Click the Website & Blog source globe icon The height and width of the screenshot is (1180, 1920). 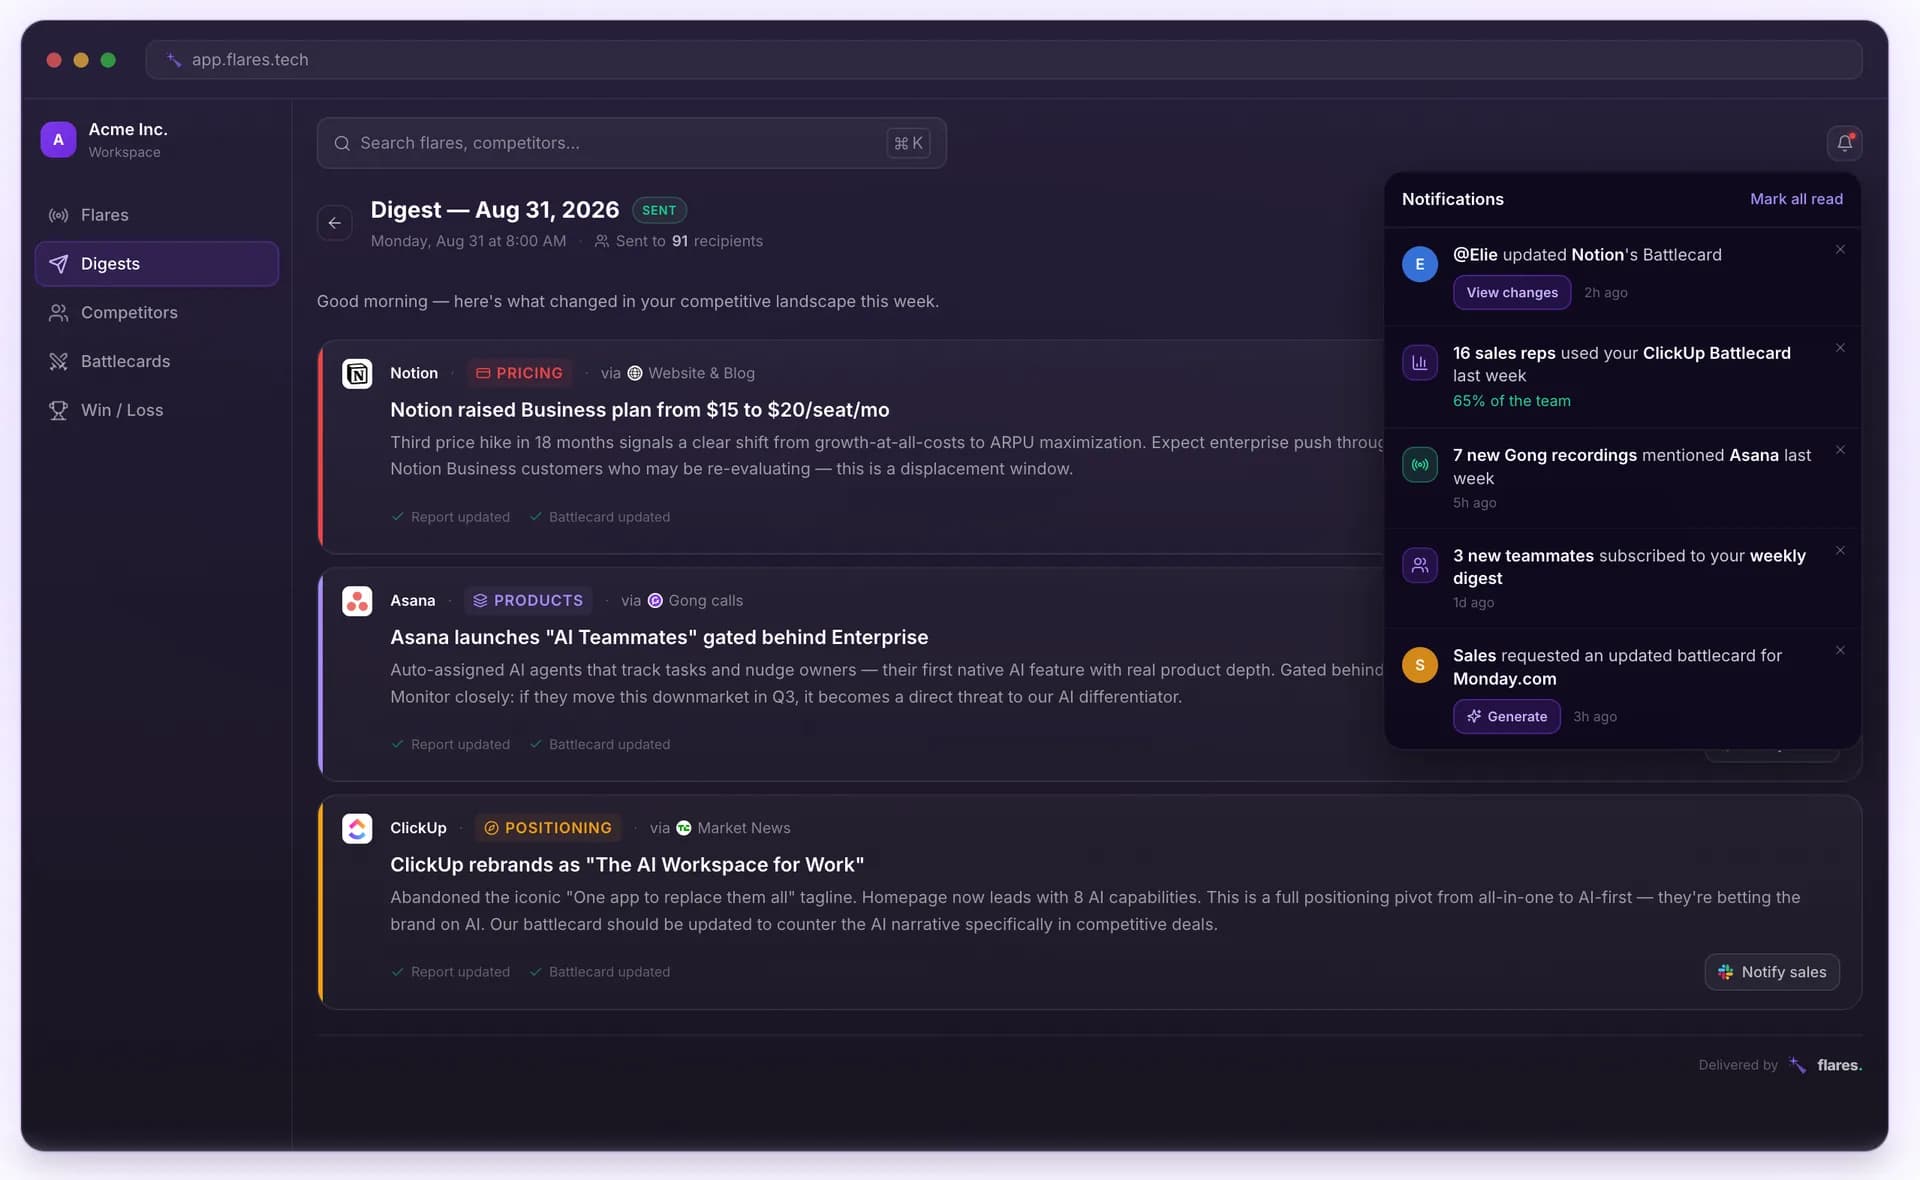click(x=634, y=373)
